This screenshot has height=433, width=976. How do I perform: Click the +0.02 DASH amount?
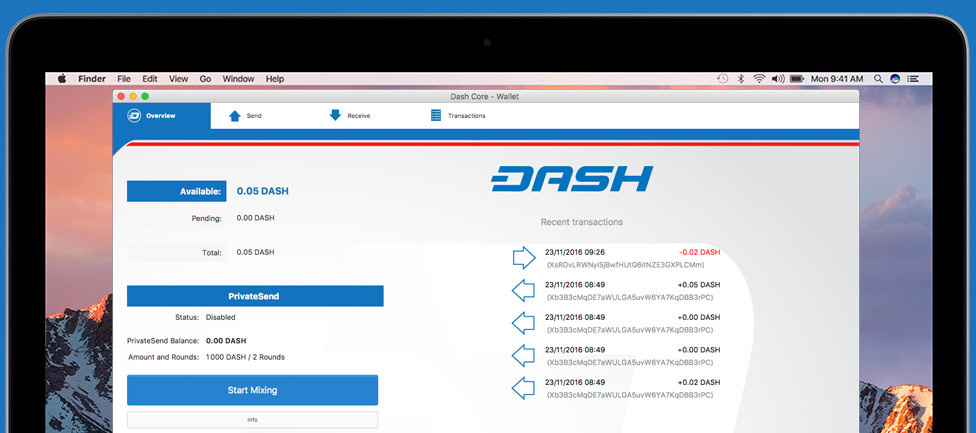pyautogui.click(x=699, y=383)
